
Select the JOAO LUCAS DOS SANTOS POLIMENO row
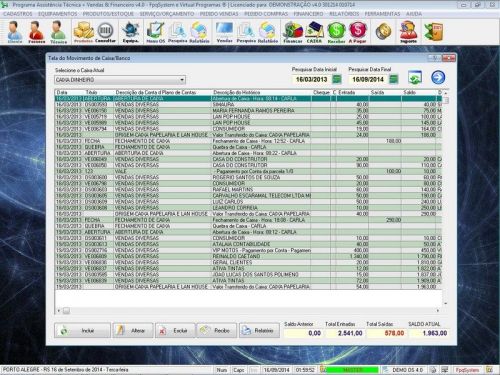[248, 275]
